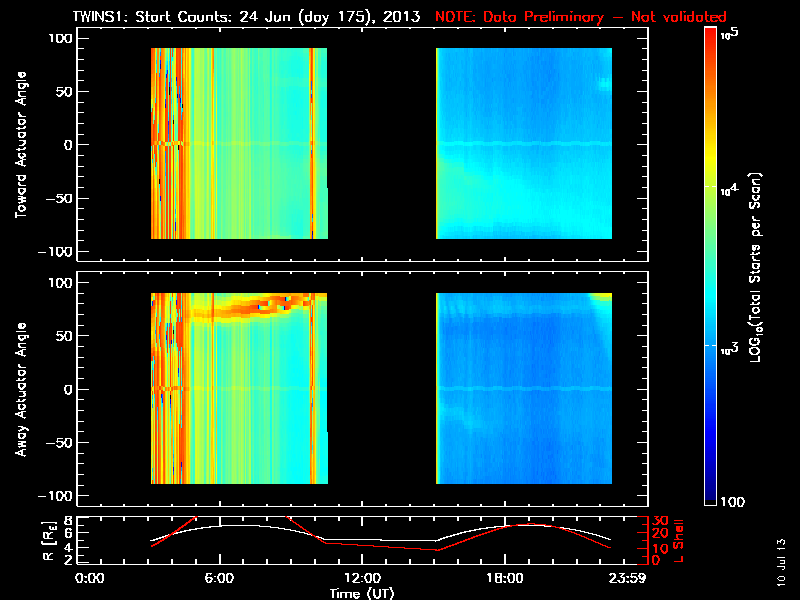Image resolution: width=800 pixels, height=600 pixels.
Task: Click the 18:00 time axis label
Action: point(505,578)
